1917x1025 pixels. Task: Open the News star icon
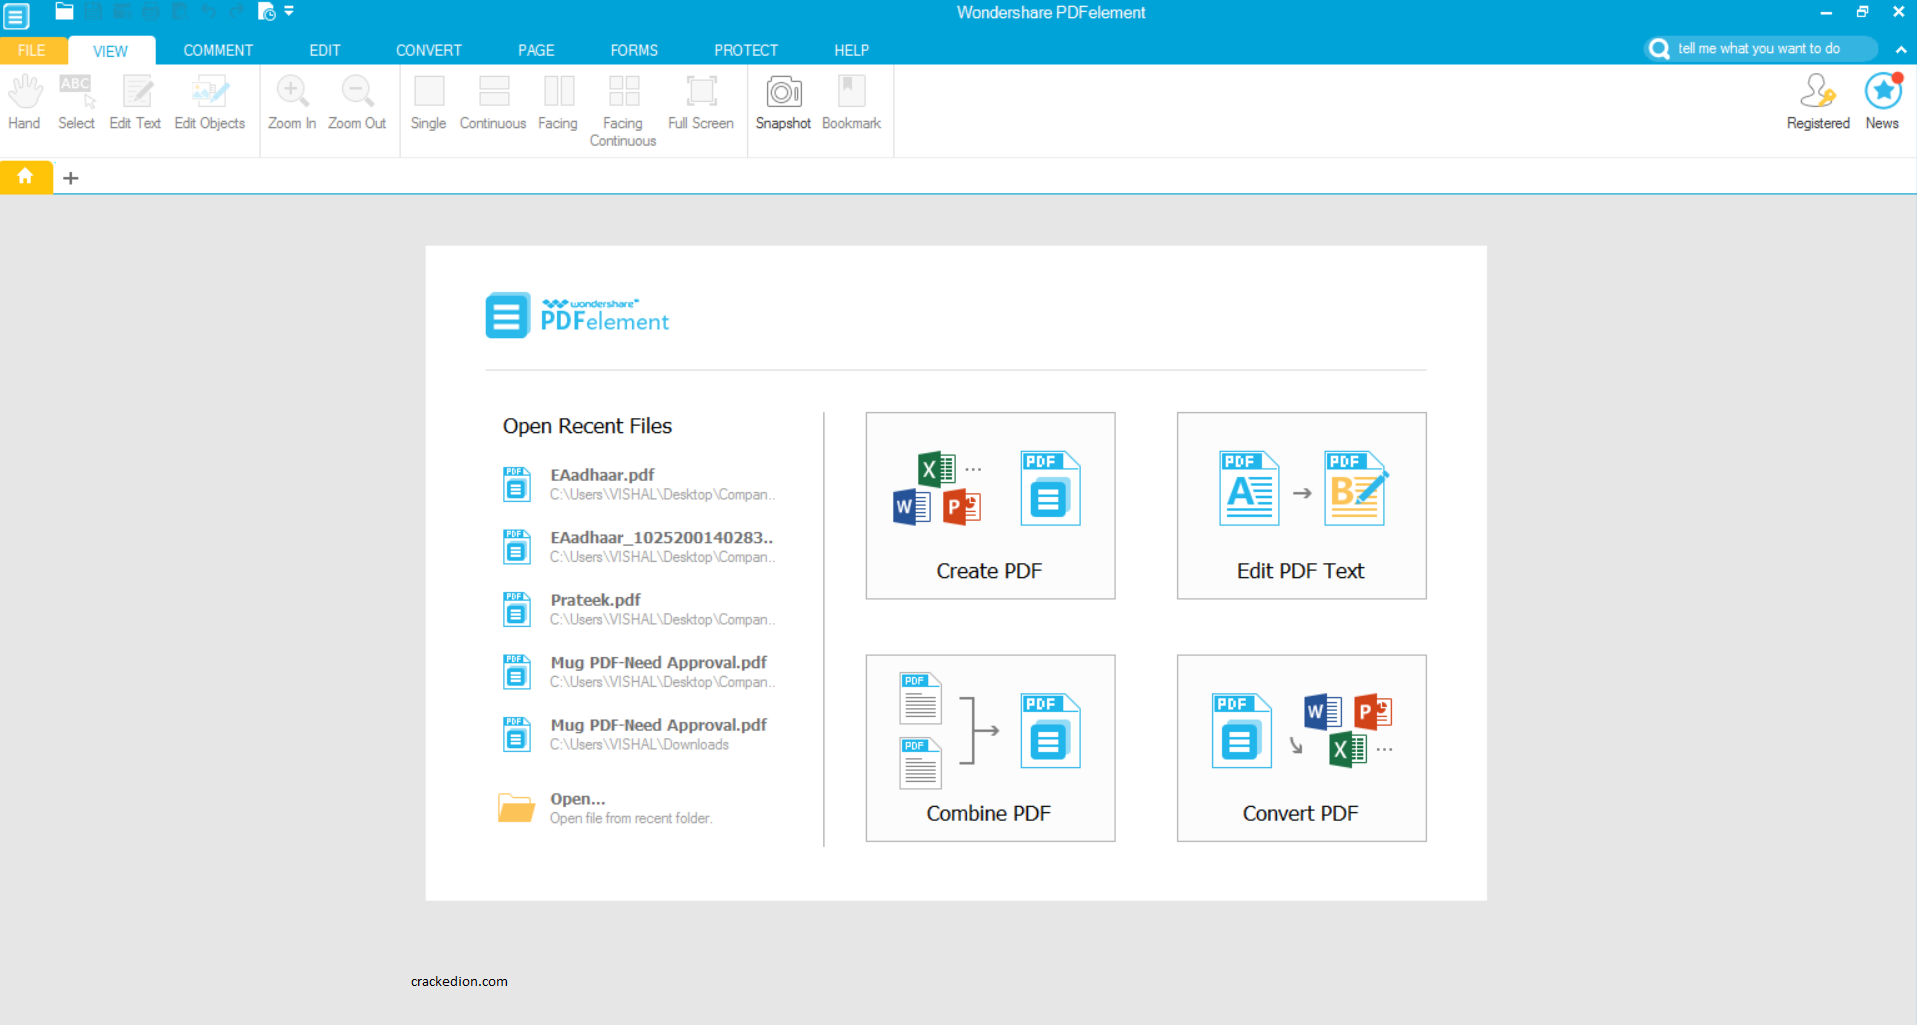(x=1882, y=102)
